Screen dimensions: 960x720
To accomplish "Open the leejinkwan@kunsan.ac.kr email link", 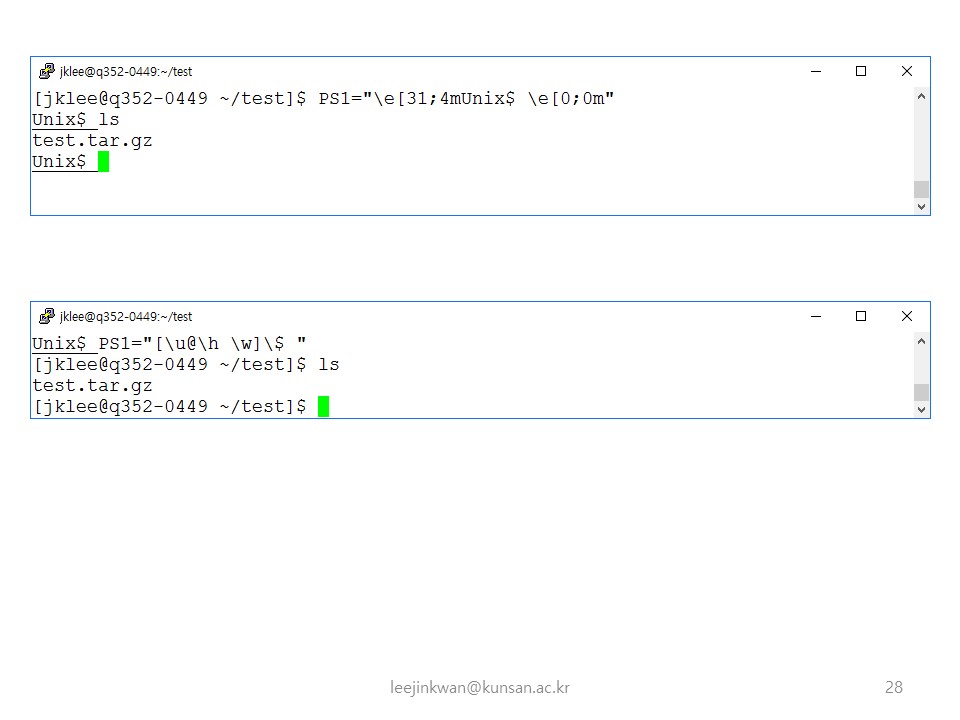I will click(x=480, y=687).
